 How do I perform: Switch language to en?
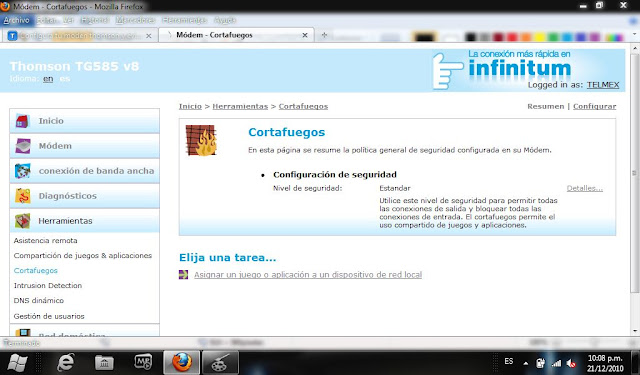(x=48, y=79)
